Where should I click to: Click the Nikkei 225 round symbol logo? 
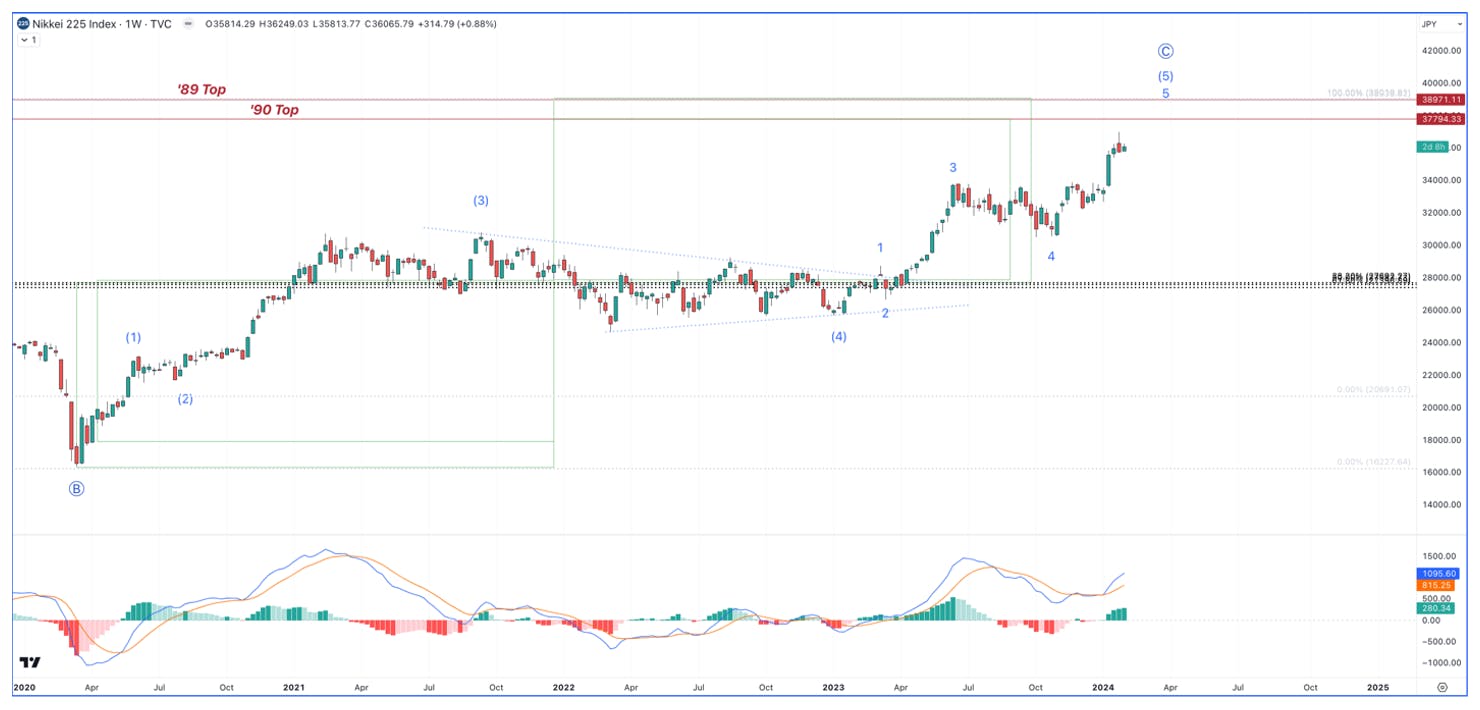coord(23,24)
